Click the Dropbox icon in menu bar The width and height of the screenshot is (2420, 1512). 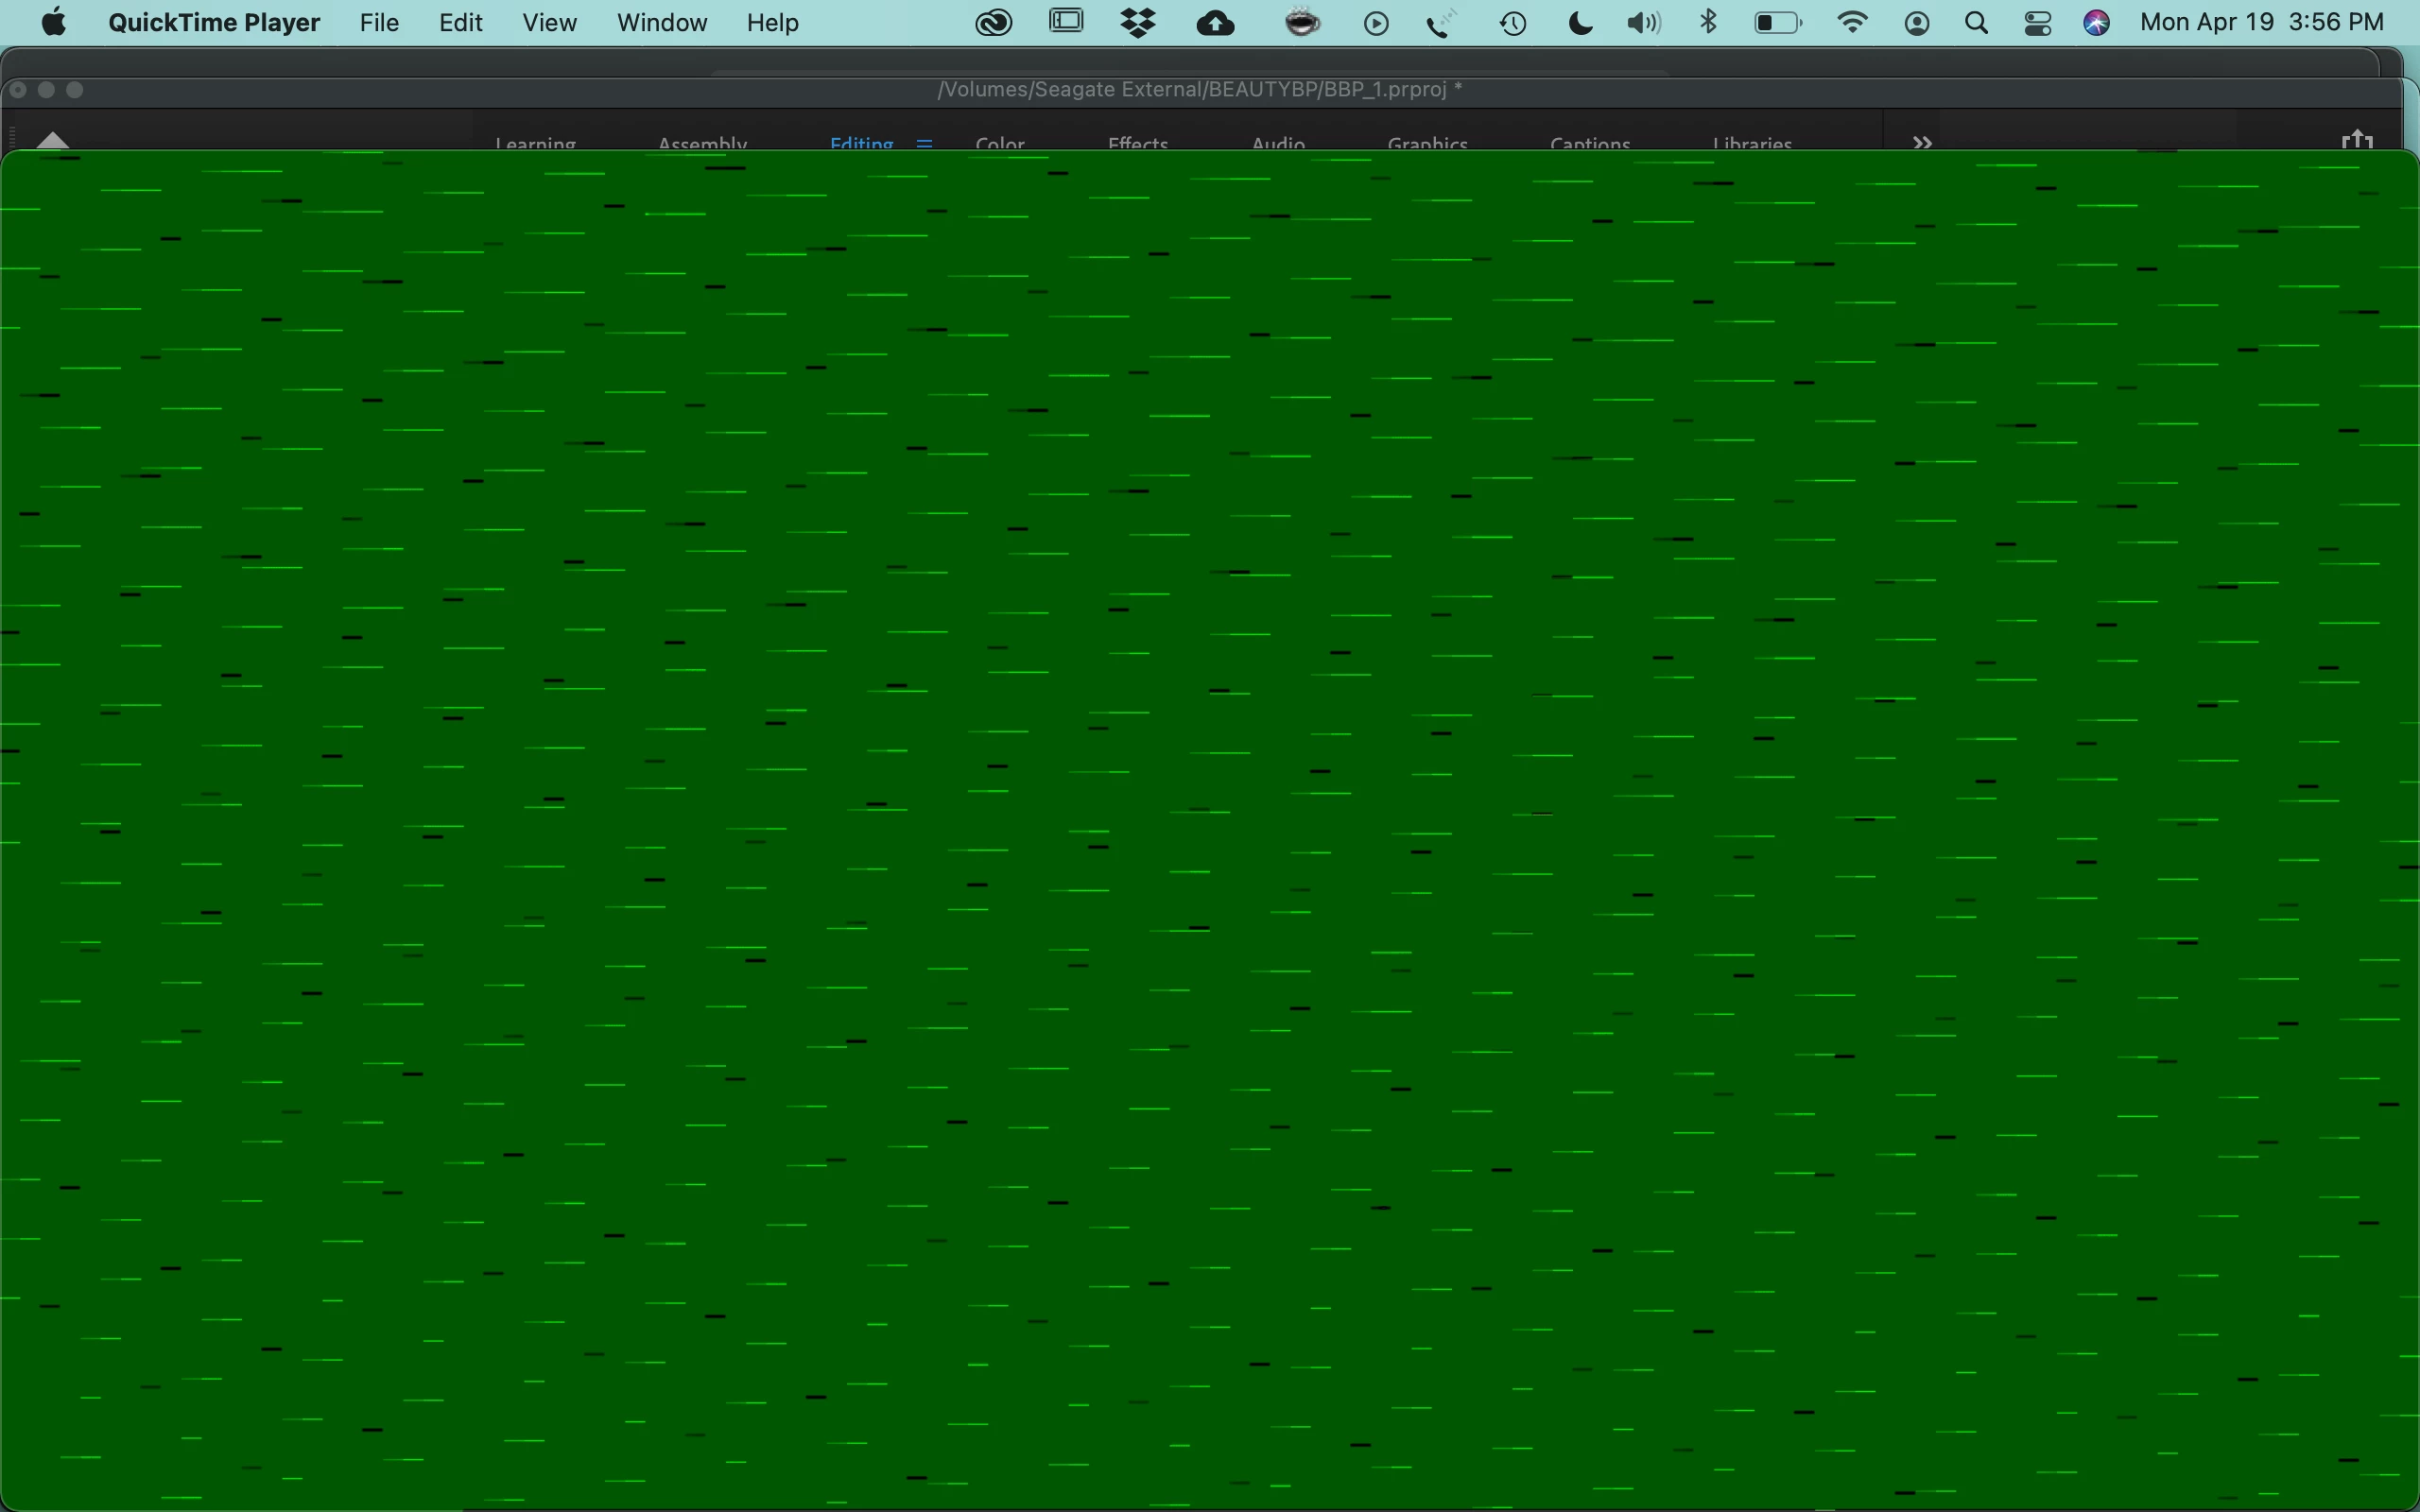click(1138, 23)
